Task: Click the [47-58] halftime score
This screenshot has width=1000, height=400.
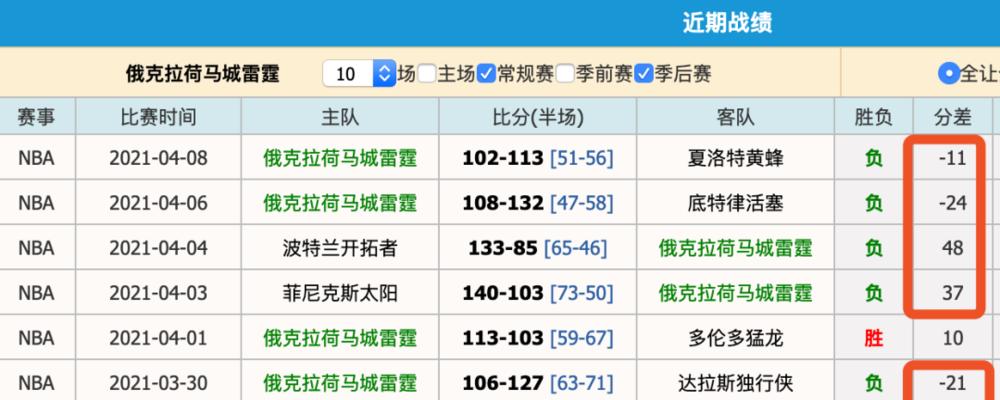Action: (582, 203)
